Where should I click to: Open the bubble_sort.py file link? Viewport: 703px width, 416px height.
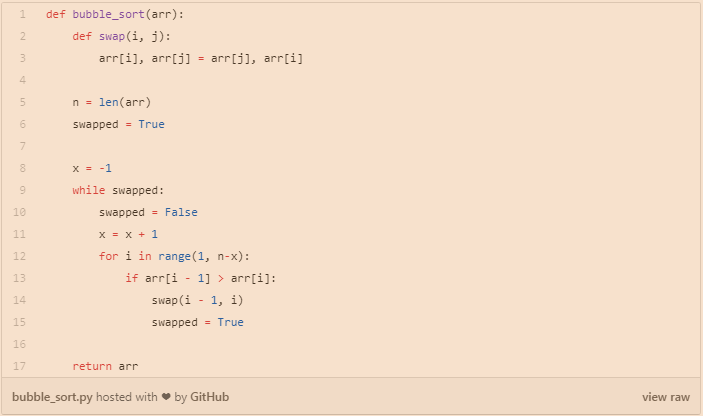tap(52, 397)
